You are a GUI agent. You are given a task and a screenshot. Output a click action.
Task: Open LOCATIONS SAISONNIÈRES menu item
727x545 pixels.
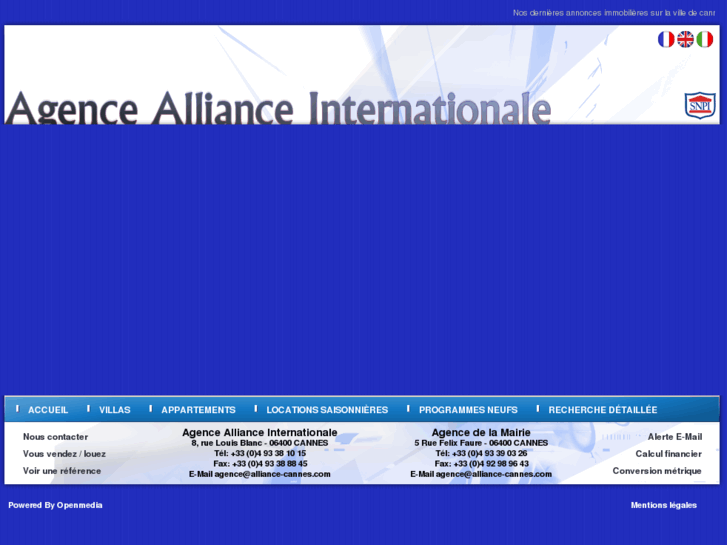tap(327, 410)
